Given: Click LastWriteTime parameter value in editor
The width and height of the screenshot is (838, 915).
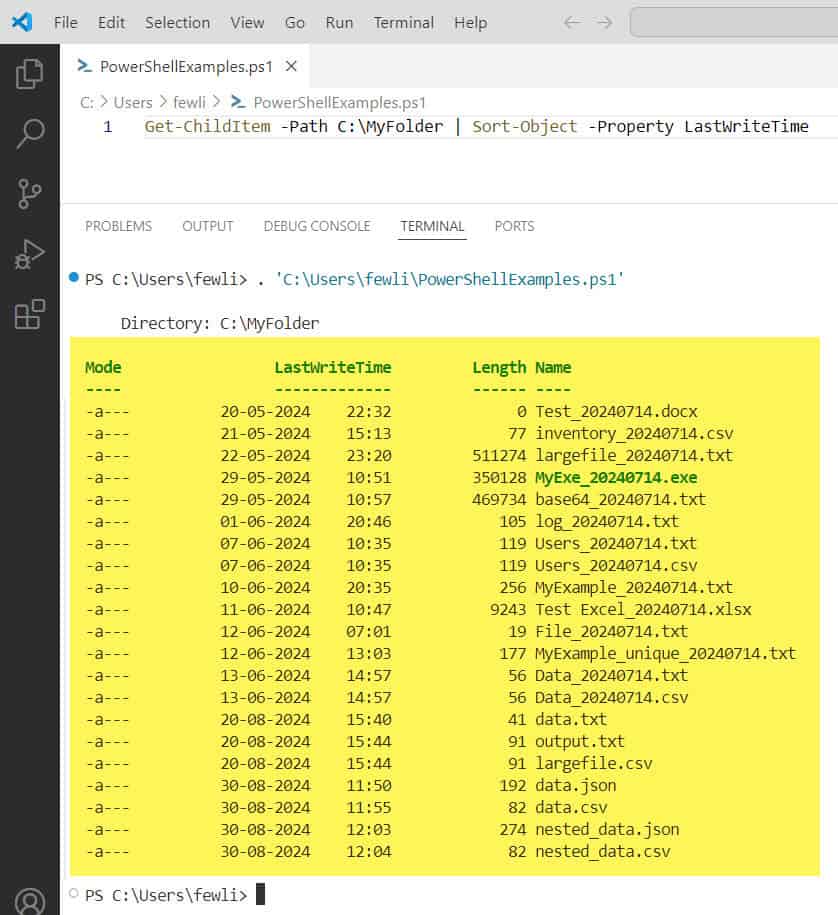Looking at the screenshot, I should click(x=746, y=126).
